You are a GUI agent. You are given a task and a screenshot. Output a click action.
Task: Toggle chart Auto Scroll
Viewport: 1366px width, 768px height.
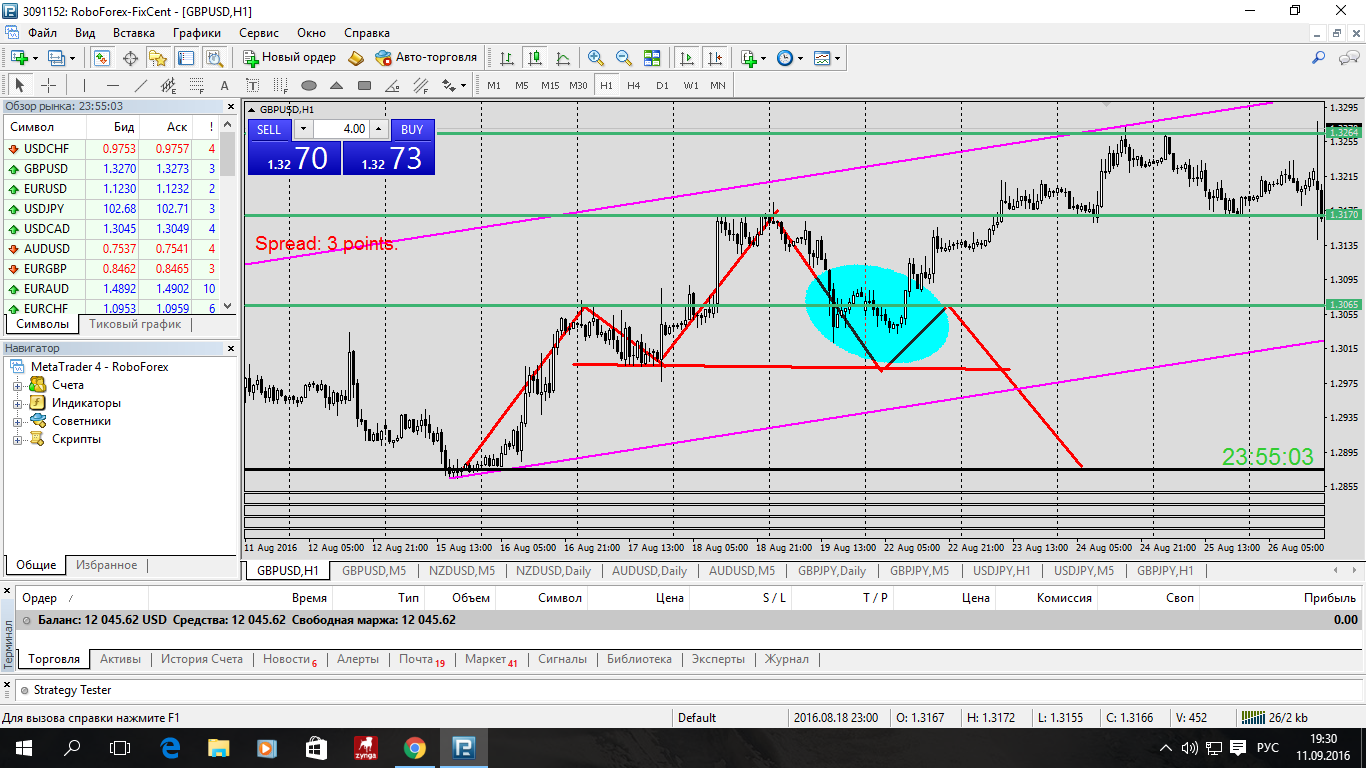(686, 58)
